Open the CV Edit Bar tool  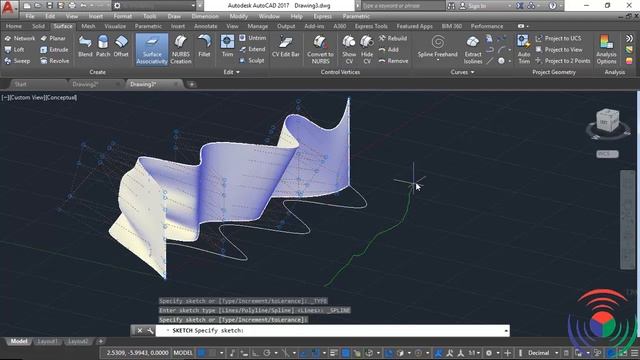(286, 46)
